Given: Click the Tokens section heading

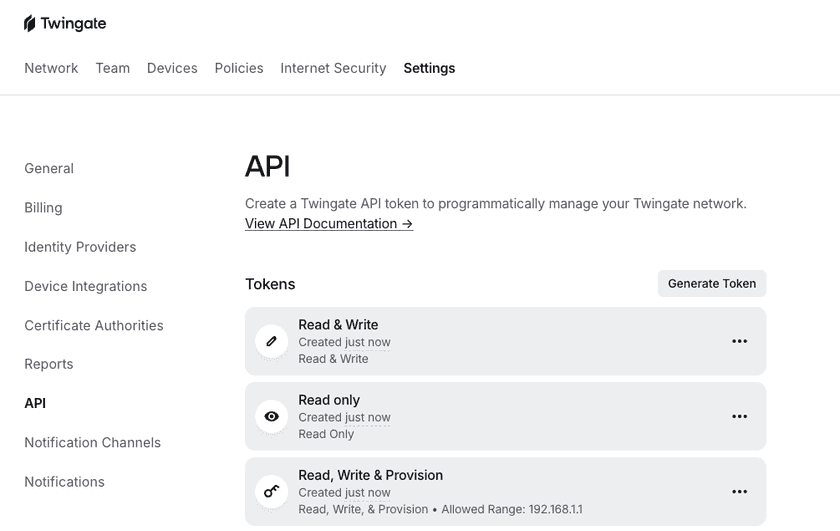Looking at the screenshot, I should coord(270,284).
